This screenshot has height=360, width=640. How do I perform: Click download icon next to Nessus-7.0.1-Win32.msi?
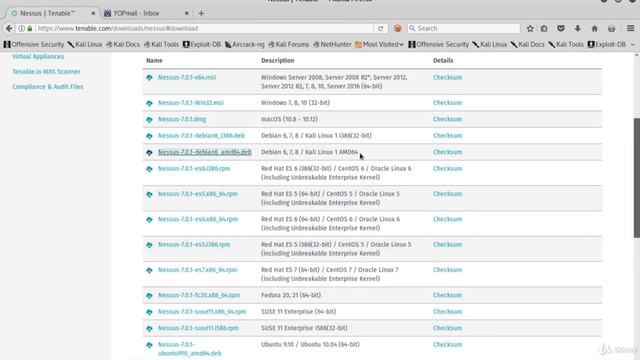click(x=149, y=103)
